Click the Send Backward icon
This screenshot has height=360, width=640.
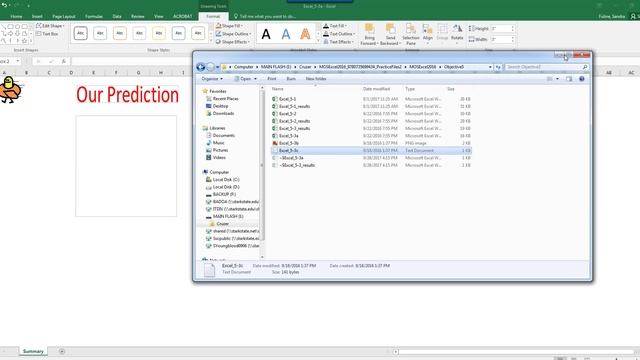391,29
